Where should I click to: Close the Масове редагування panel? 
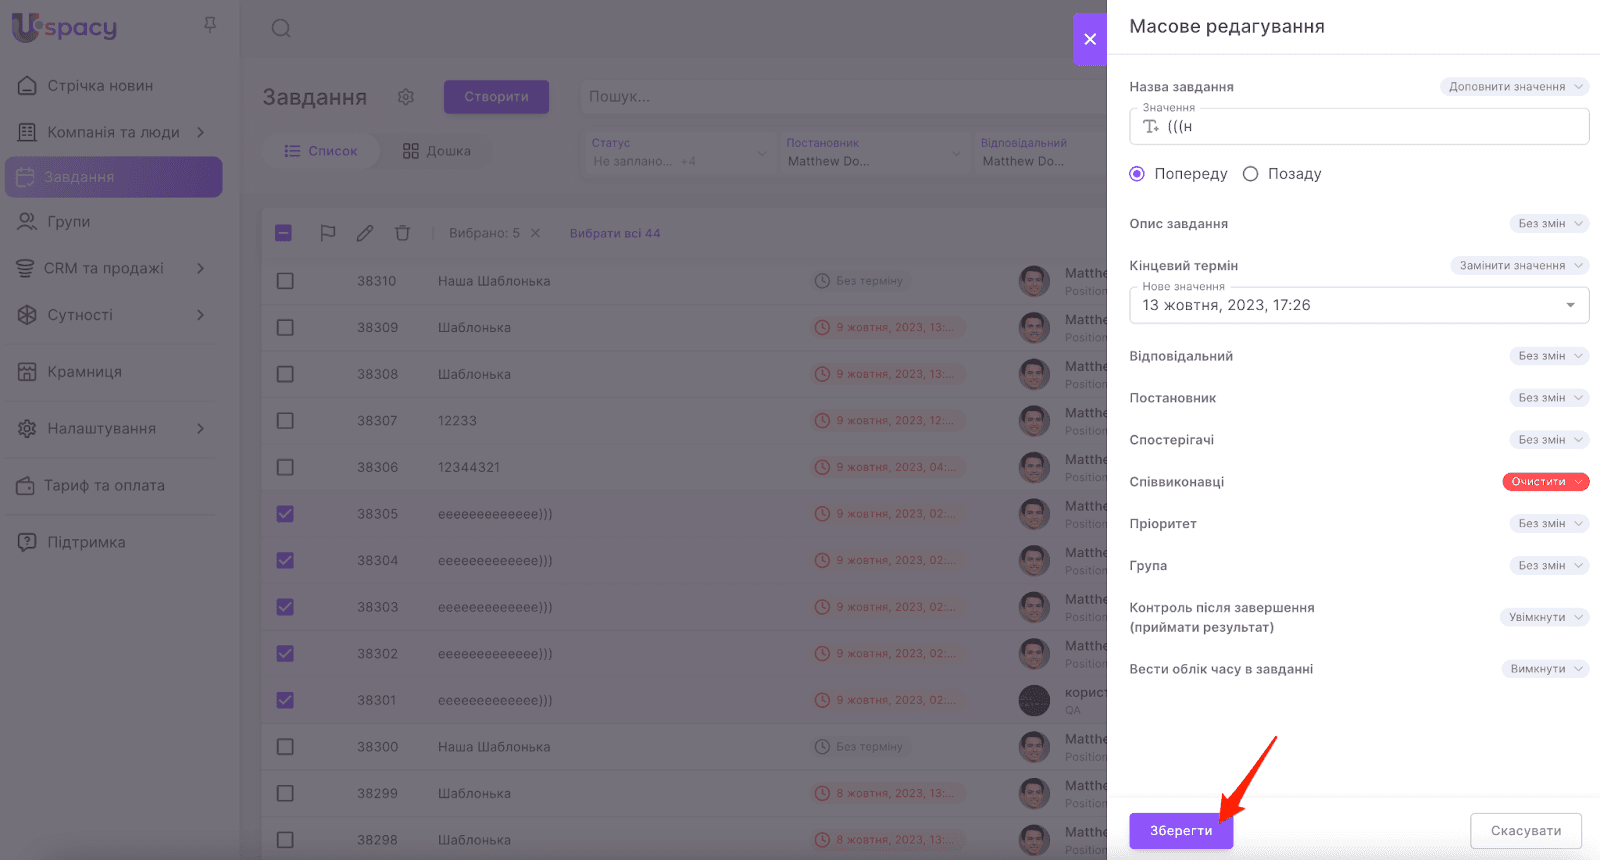click(1090, 39)
